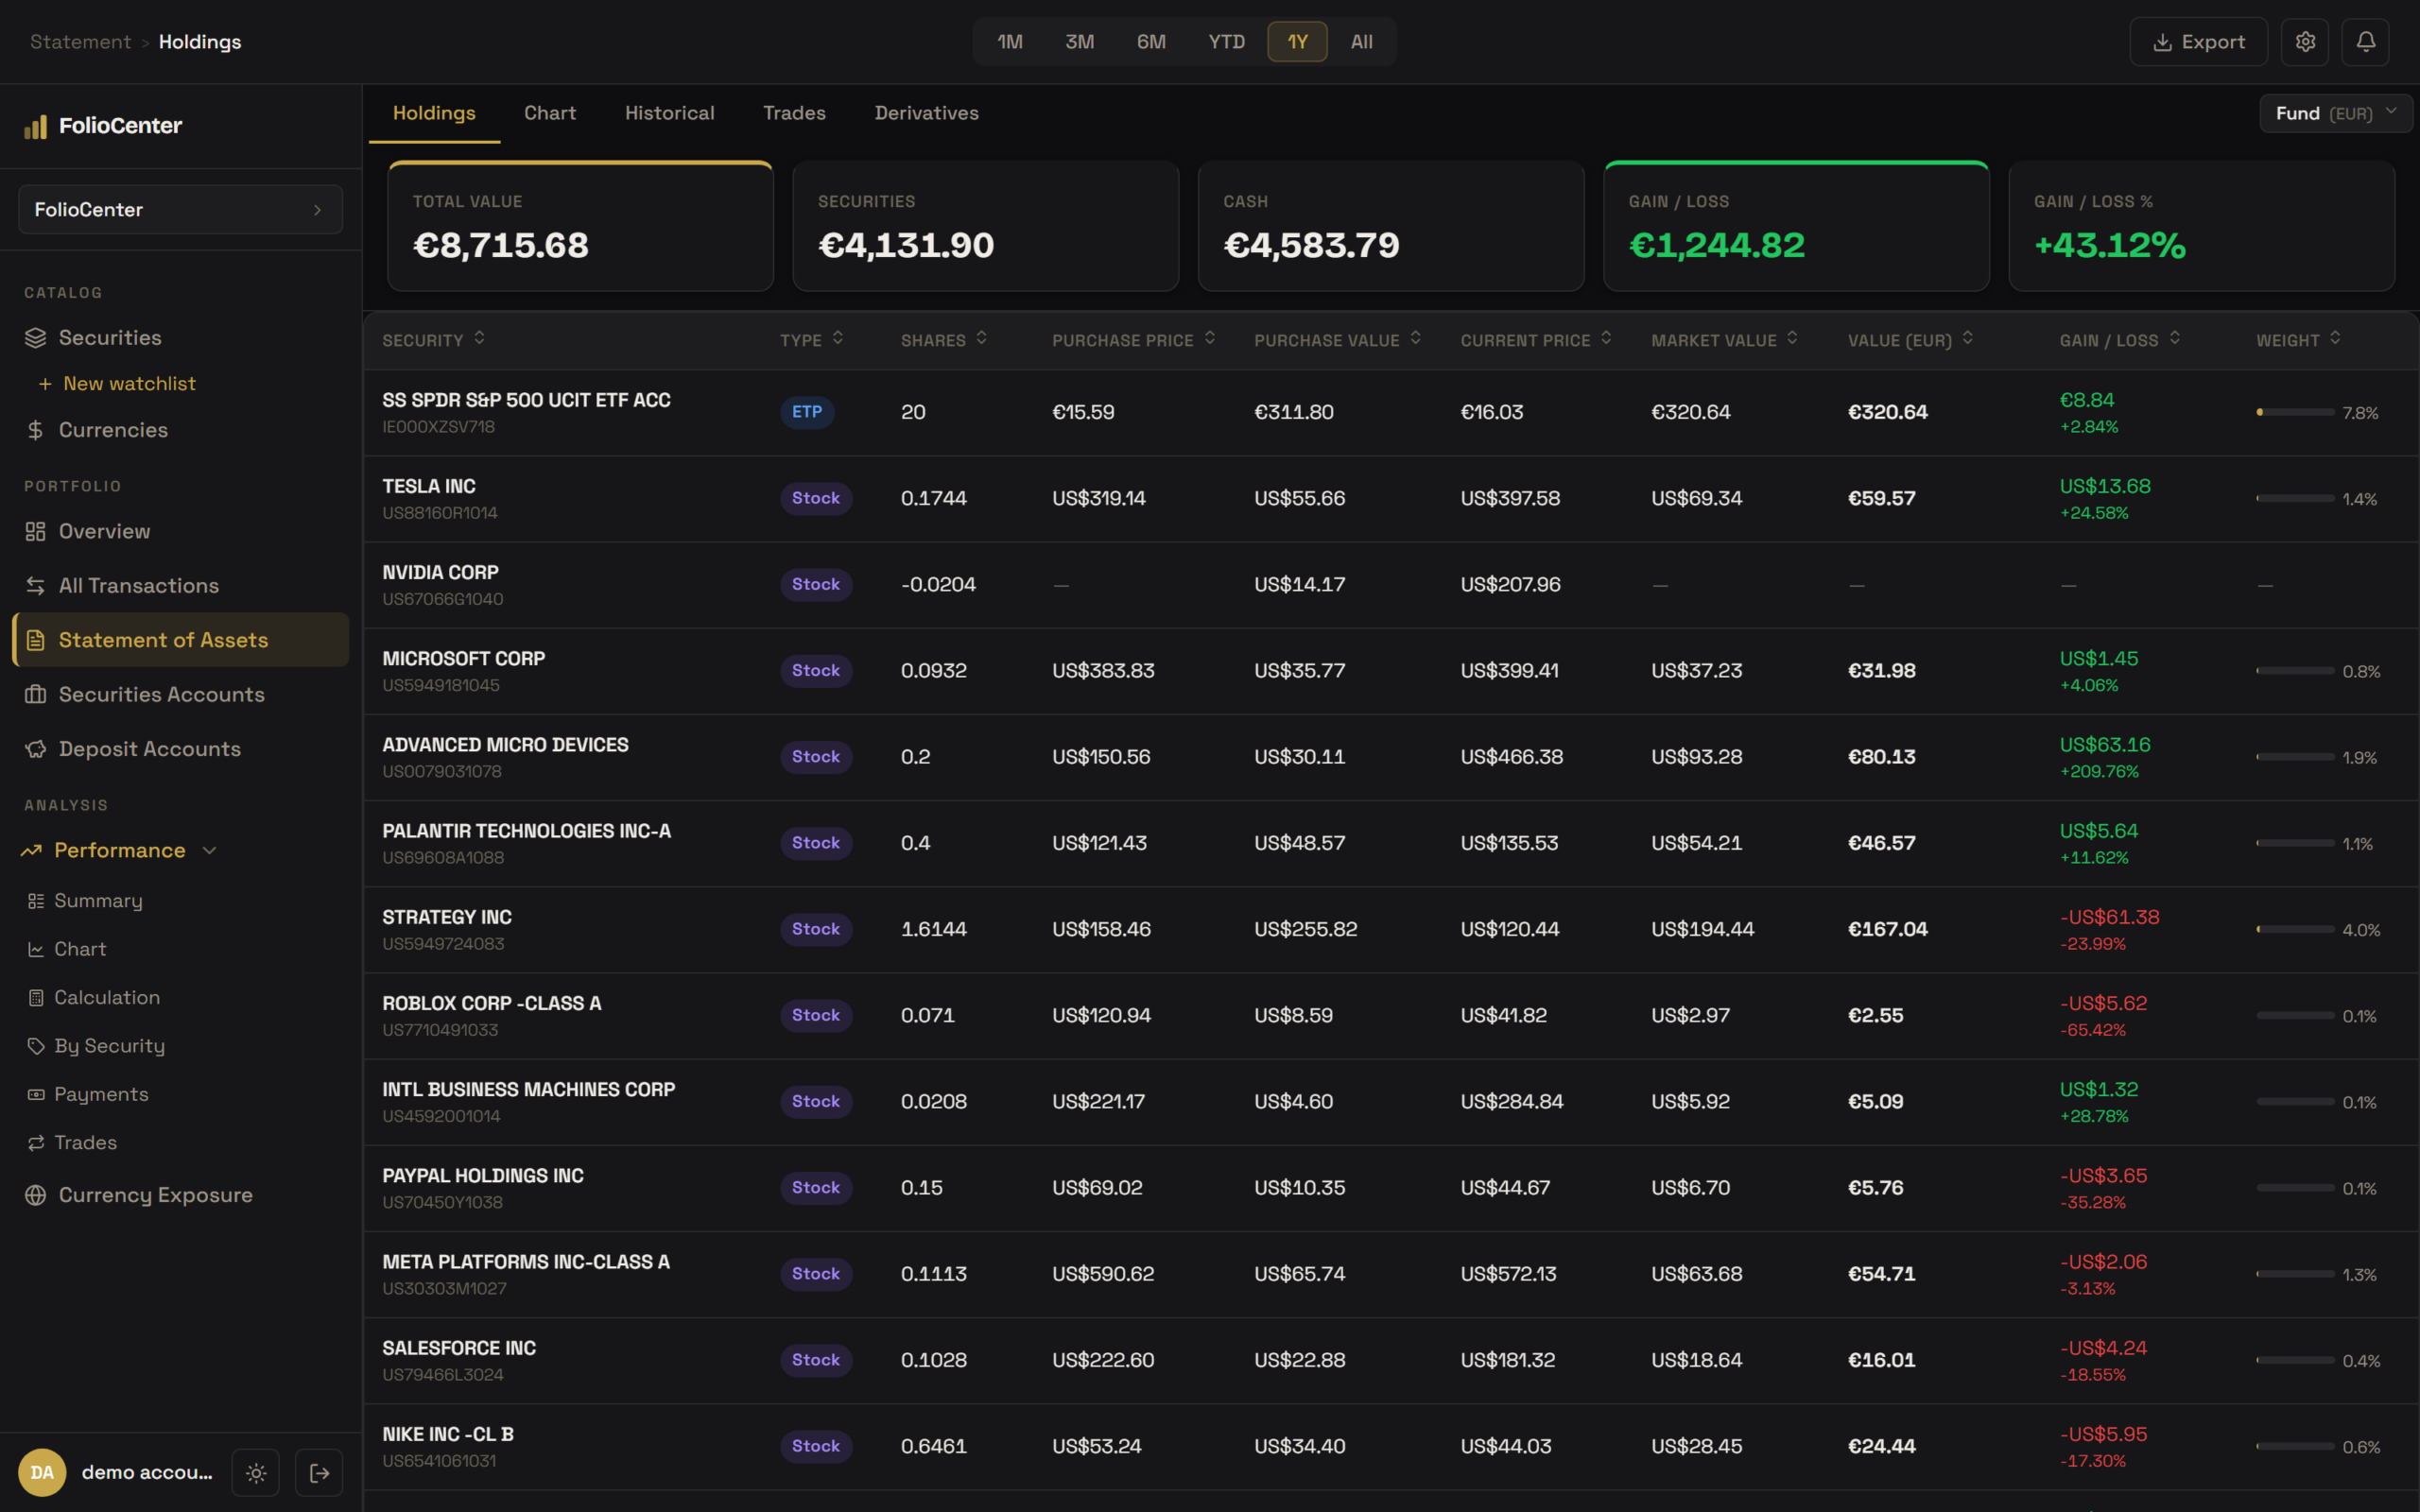This screenshot has width=2420, height=1512.
Task: Sort by Value (EUR) column header
Action: (1911, 340)
